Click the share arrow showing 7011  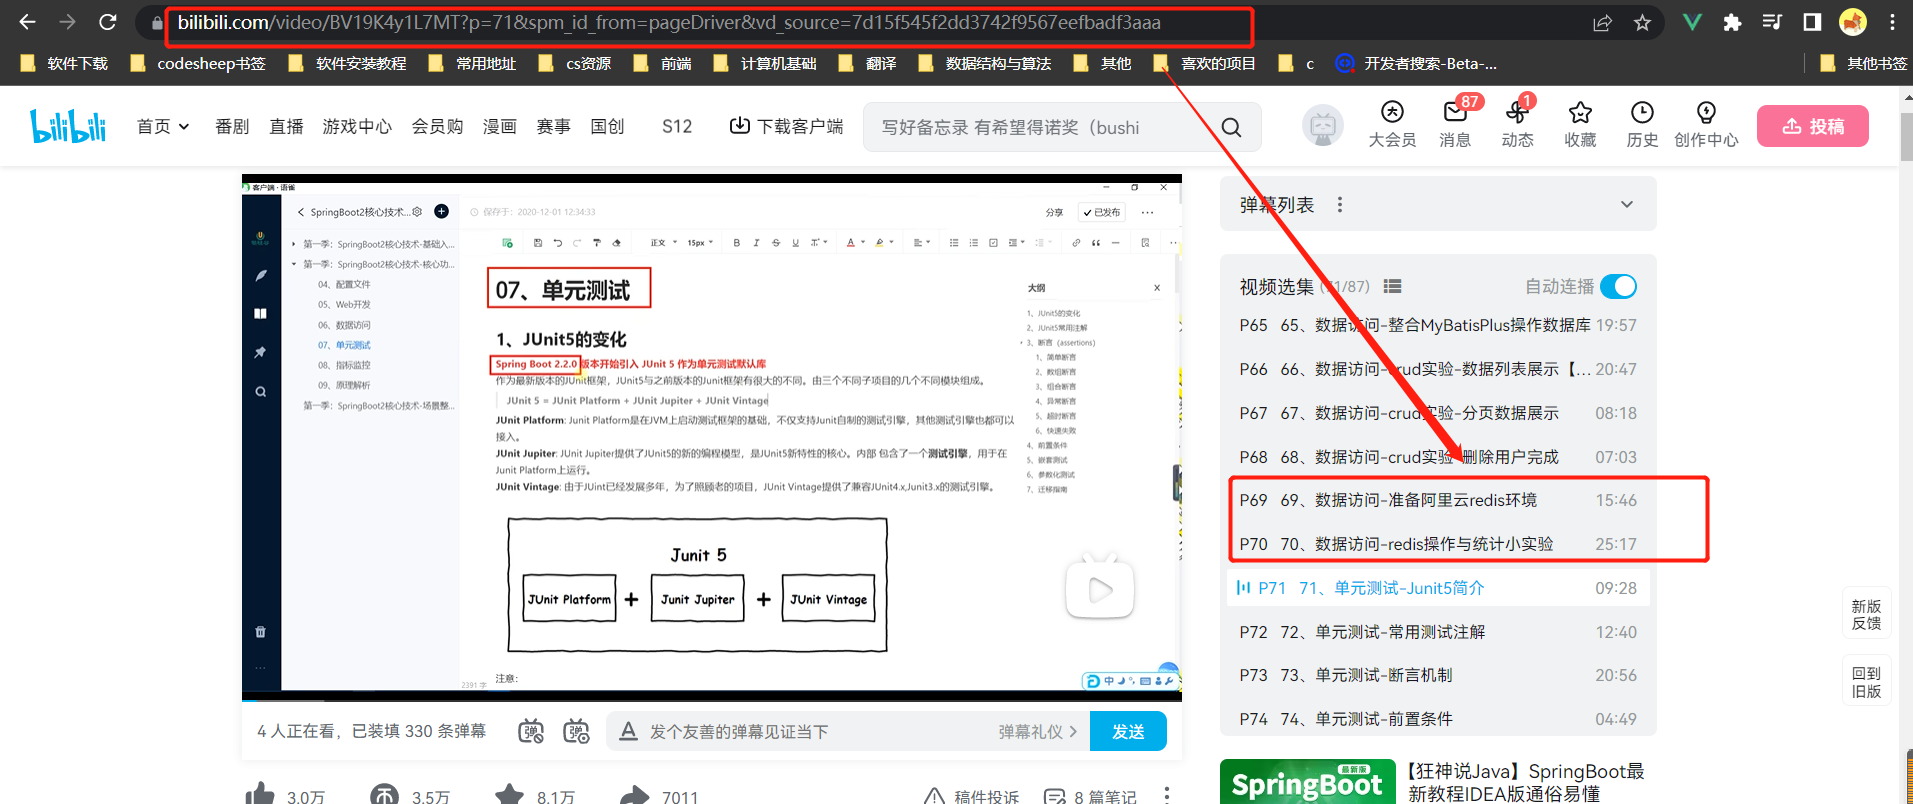point(634,795)
